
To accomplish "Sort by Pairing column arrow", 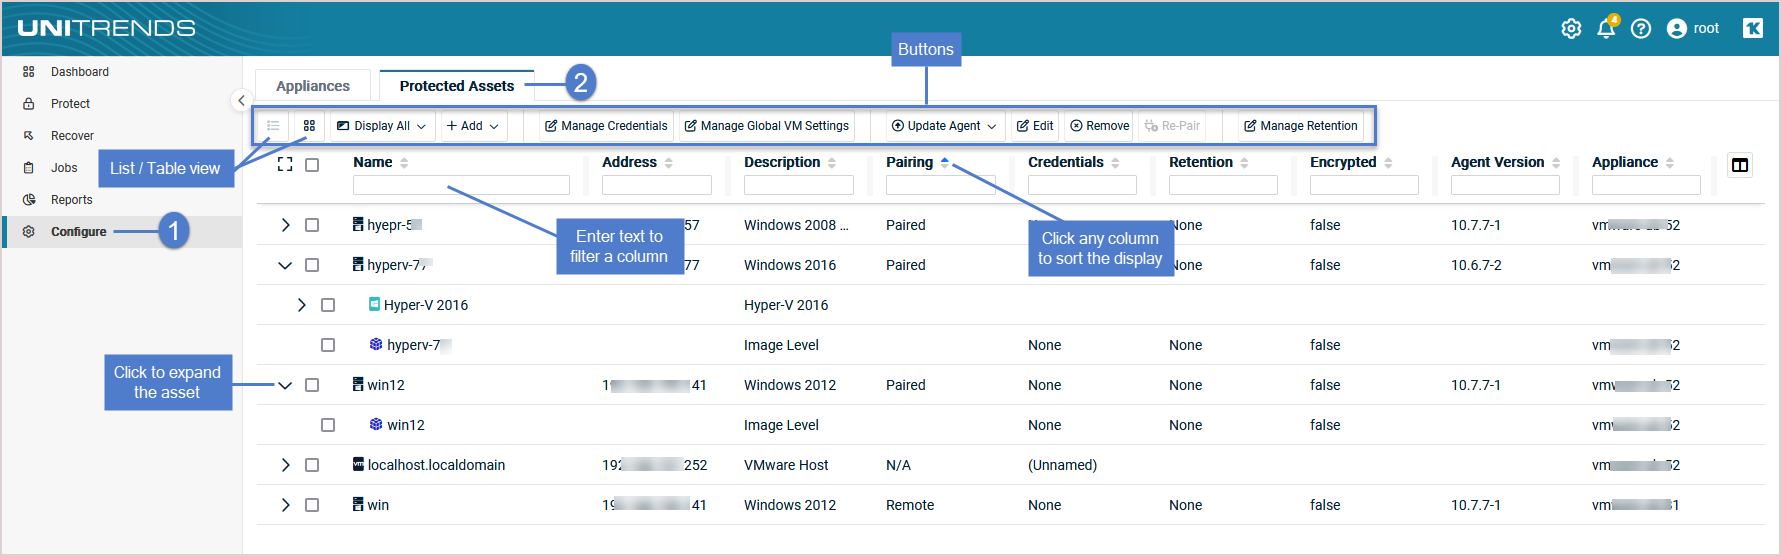I will (945, 162).
